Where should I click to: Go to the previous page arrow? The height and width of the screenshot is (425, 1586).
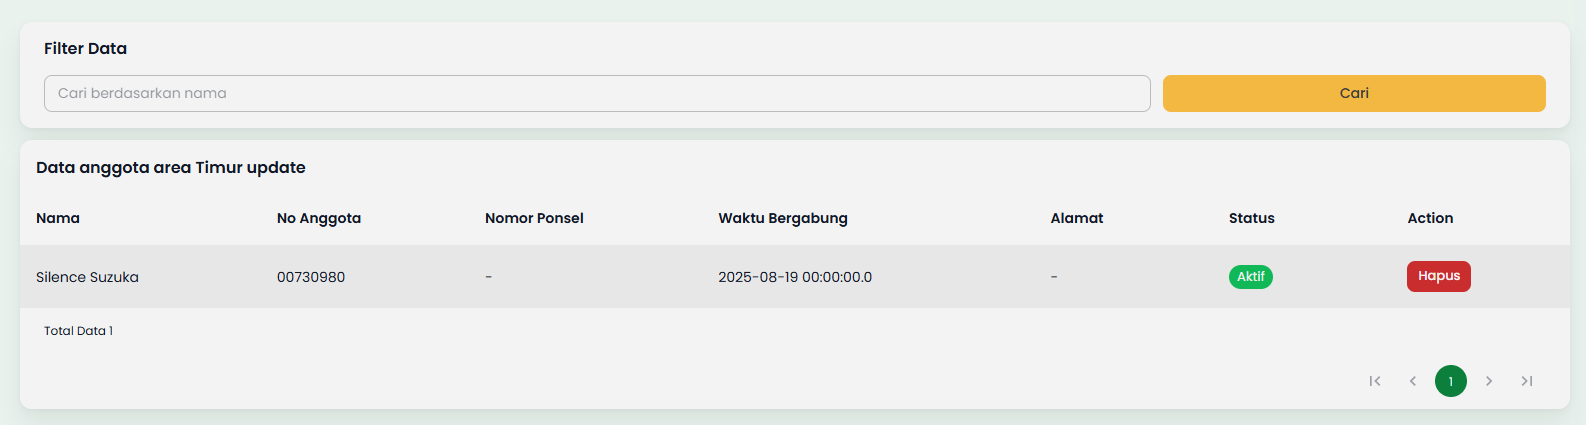coord(1413,381)
